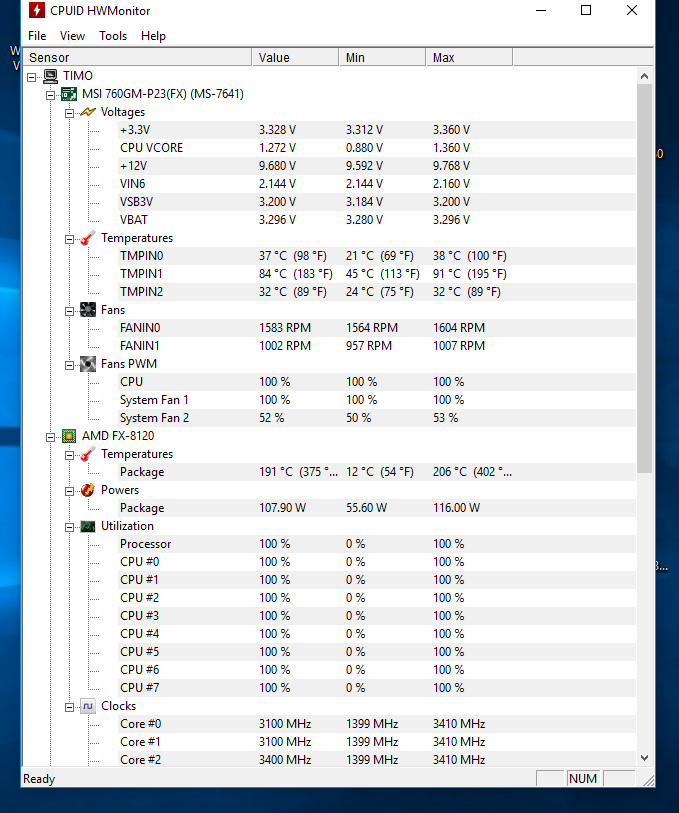
Task: Select the VSB3V row
Action: tap(377, 202)
